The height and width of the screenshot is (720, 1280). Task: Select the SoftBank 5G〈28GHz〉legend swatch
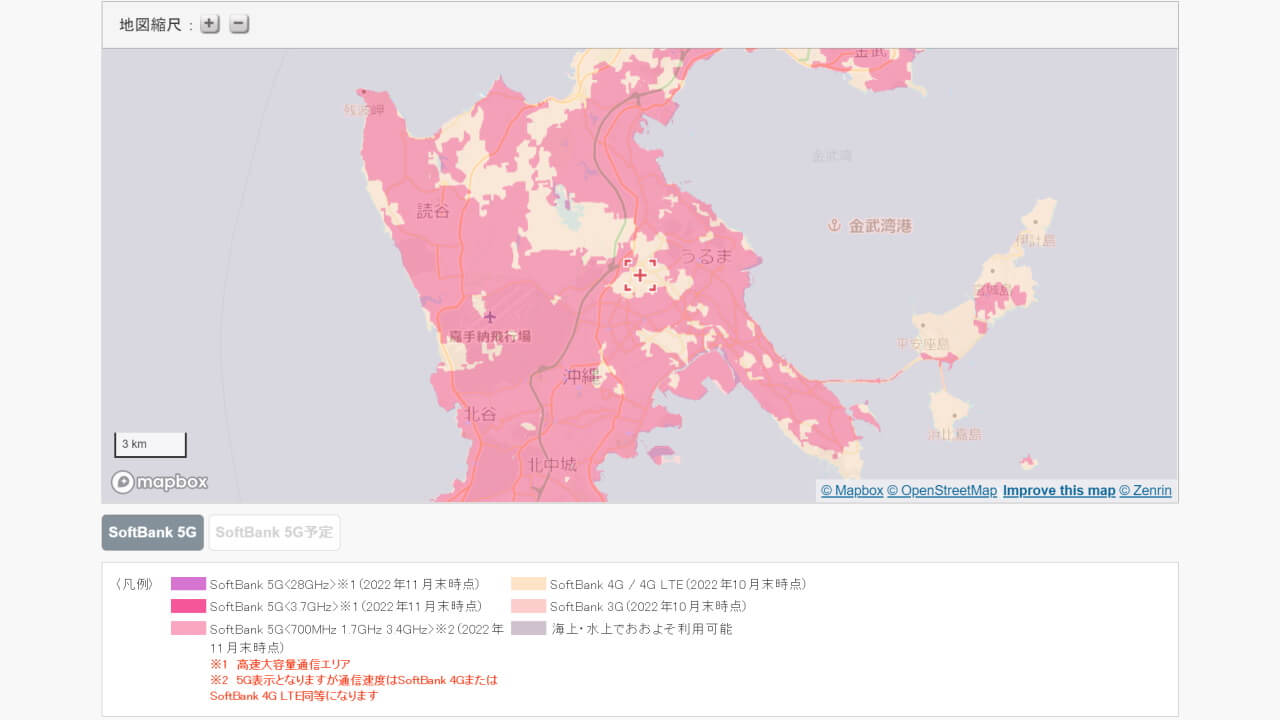pyautogui.click(x=188, y=583)
